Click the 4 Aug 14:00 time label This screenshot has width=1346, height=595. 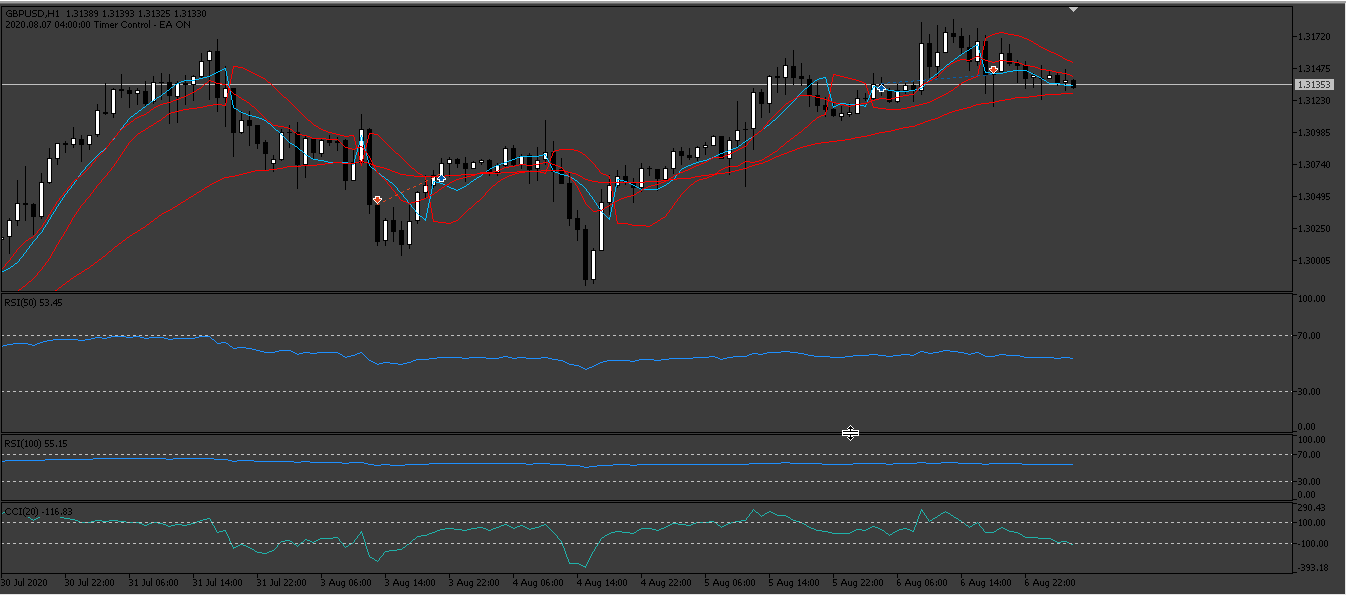[x=602, y=582]
